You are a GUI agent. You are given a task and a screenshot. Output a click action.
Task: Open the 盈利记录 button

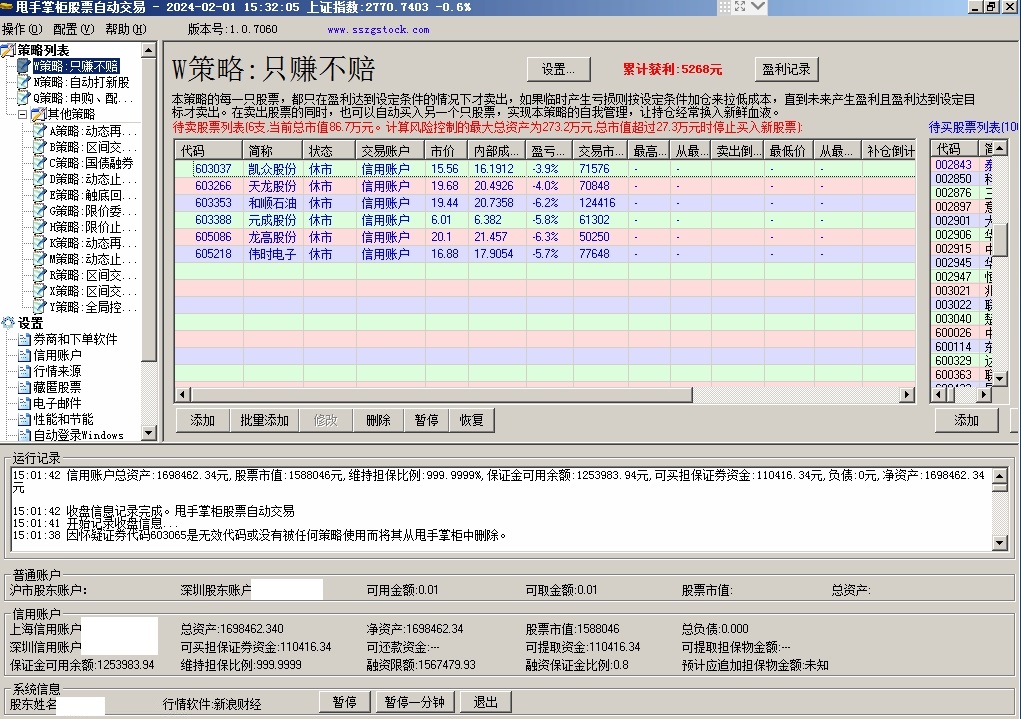pos(786,70)
